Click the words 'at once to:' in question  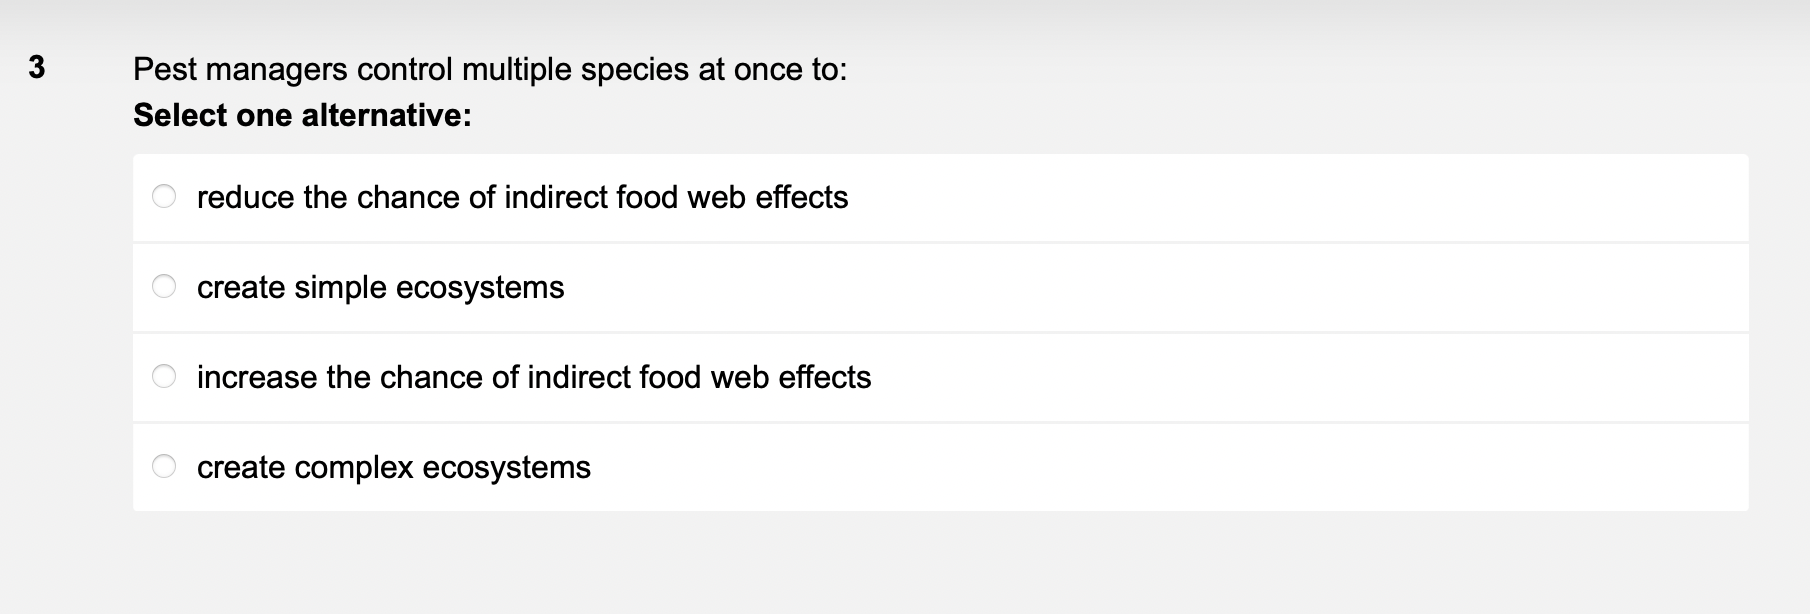(771, 69)
